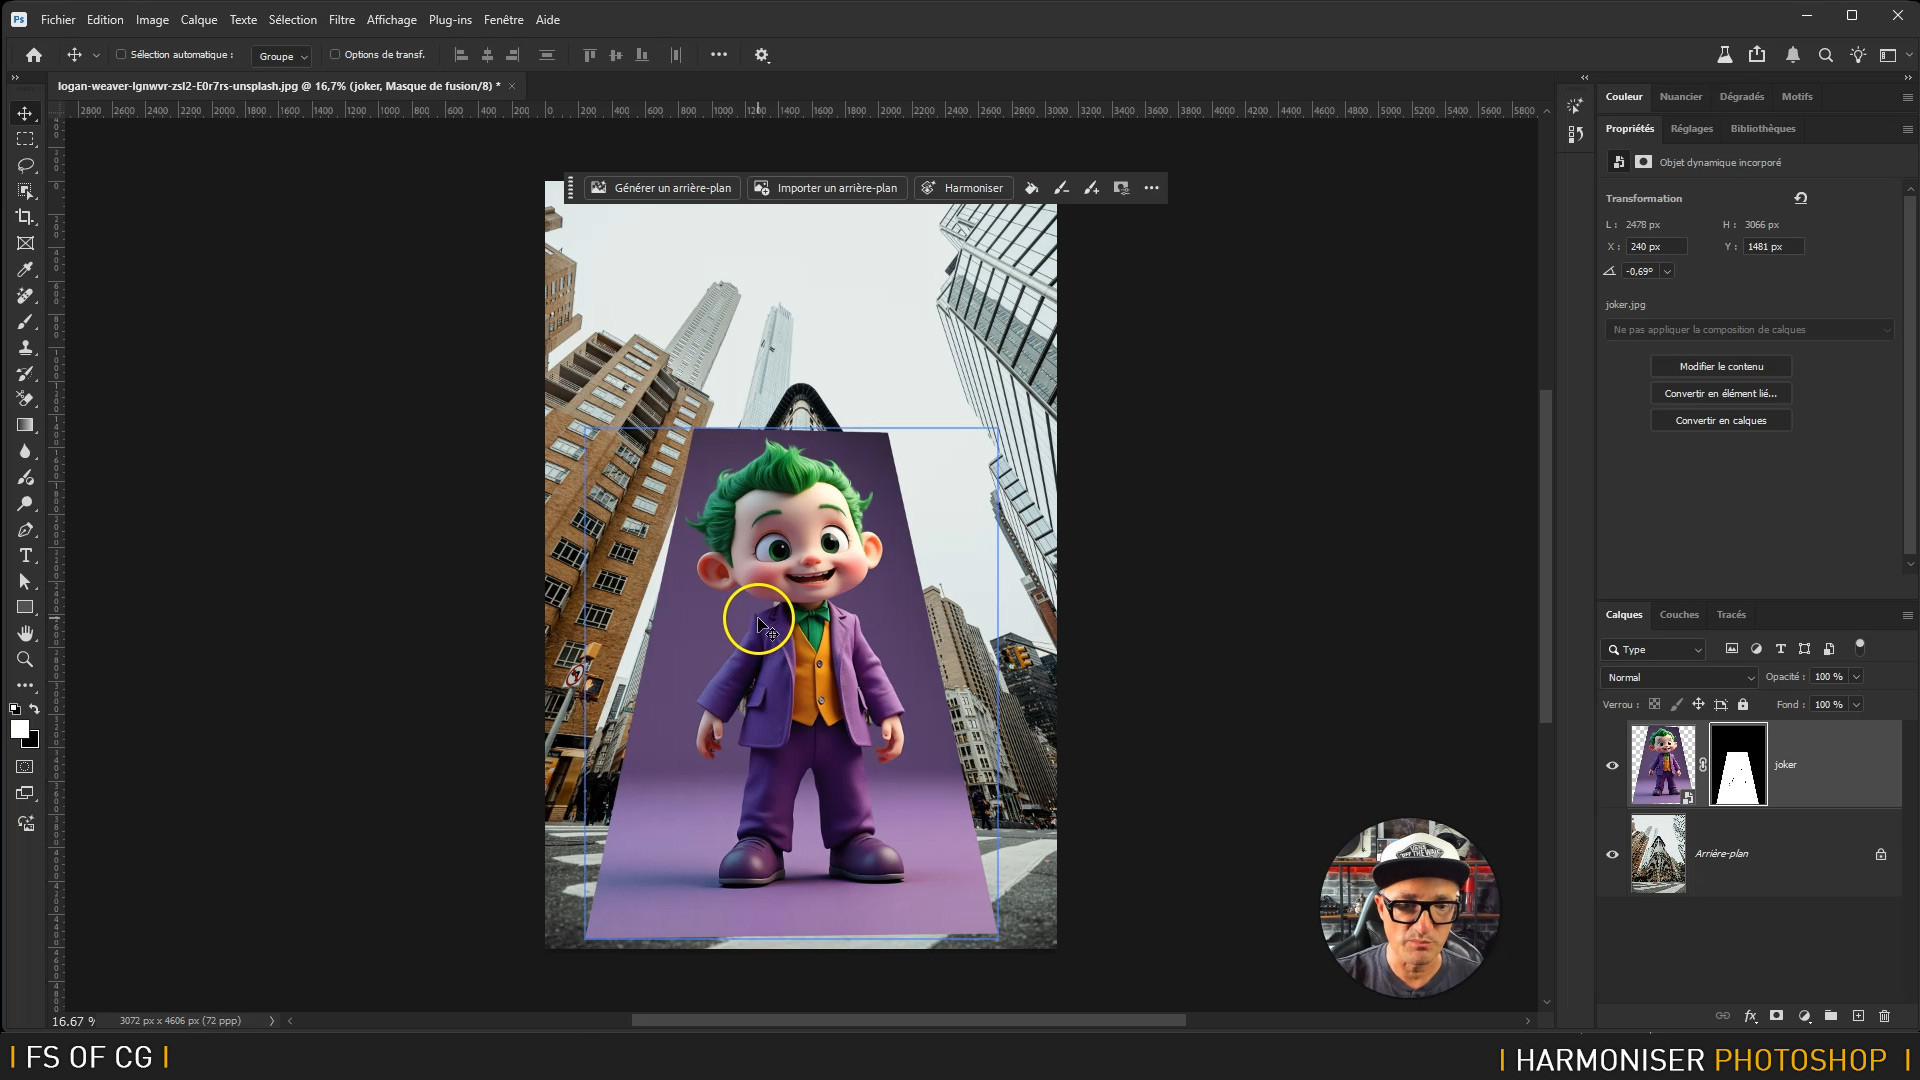The image size is (1920, 1080).
Task: Select the joker layer mask thumbnail
Action: click(1738, 765)
